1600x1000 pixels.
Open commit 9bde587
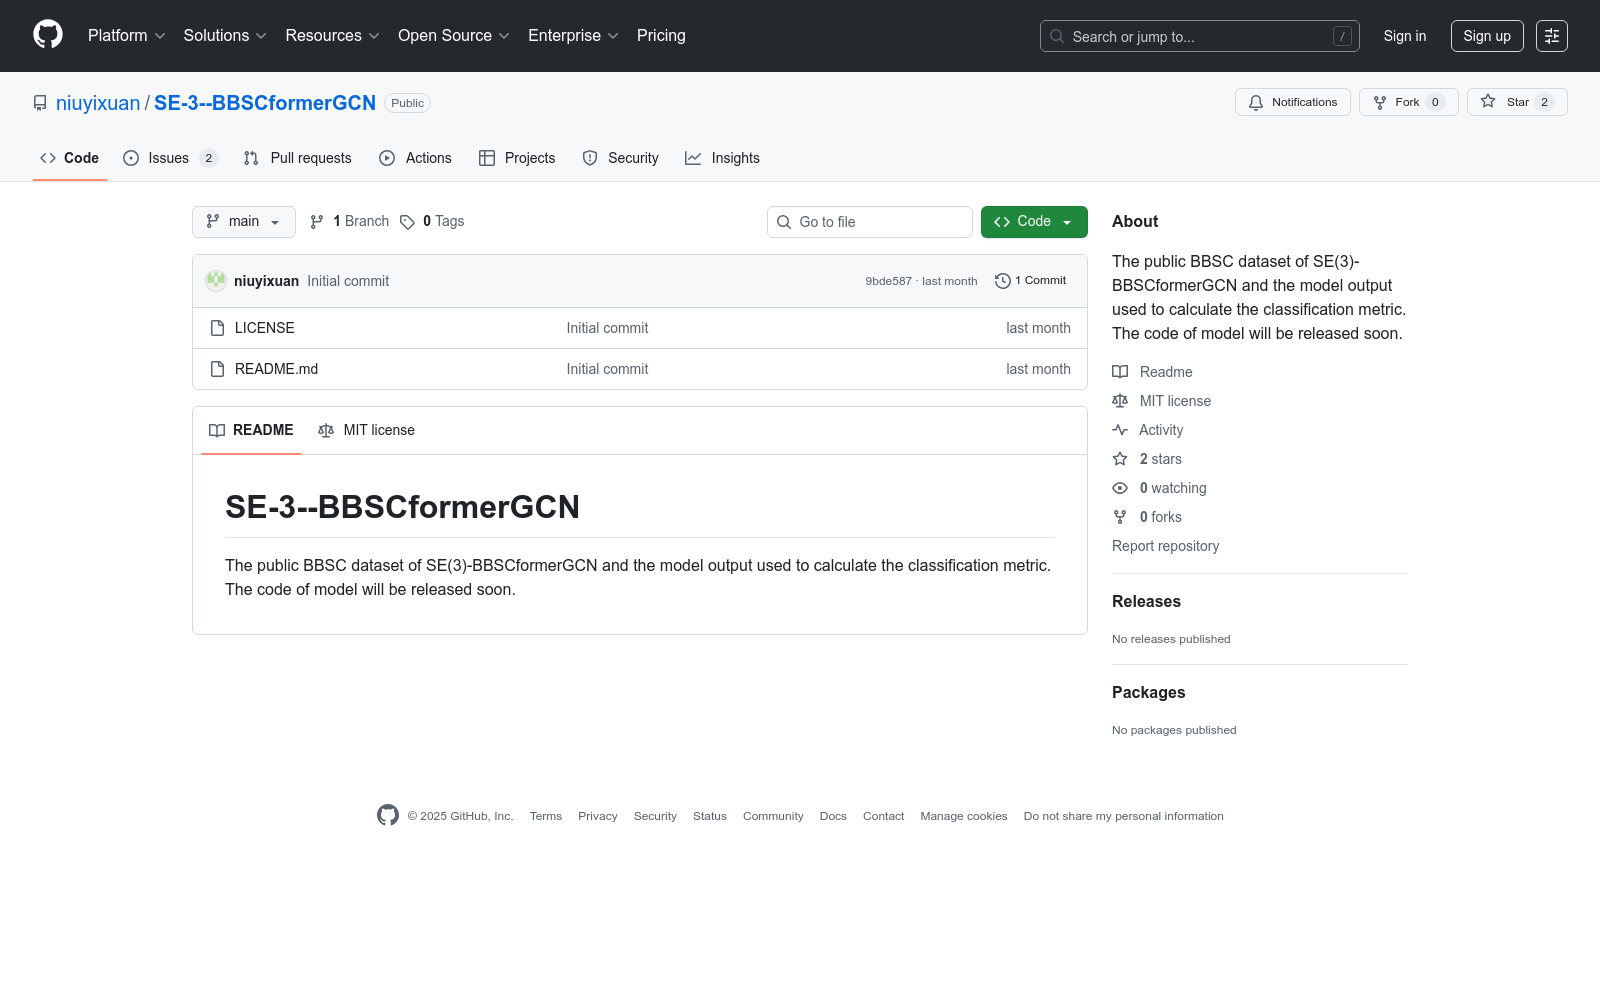coord(889,281)
